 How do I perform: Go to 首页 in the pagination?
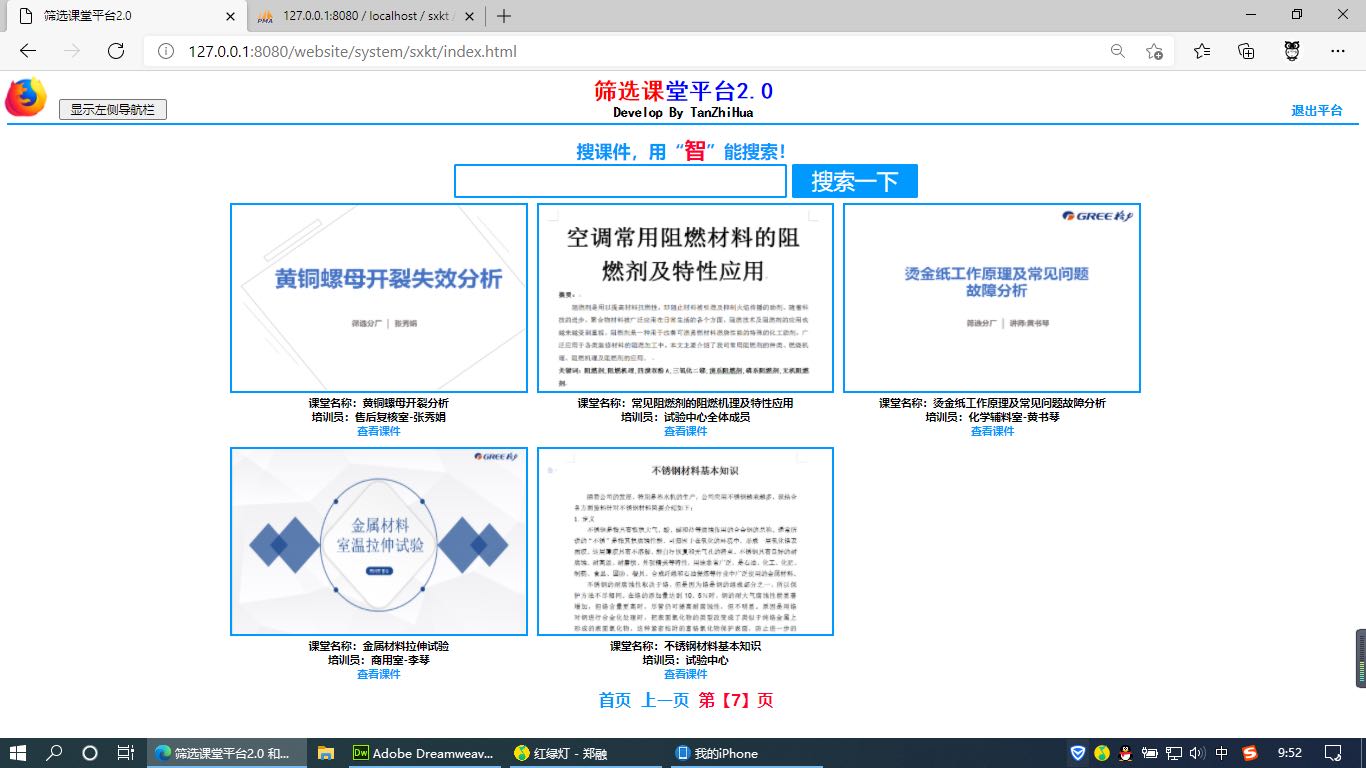coord(615,700)
